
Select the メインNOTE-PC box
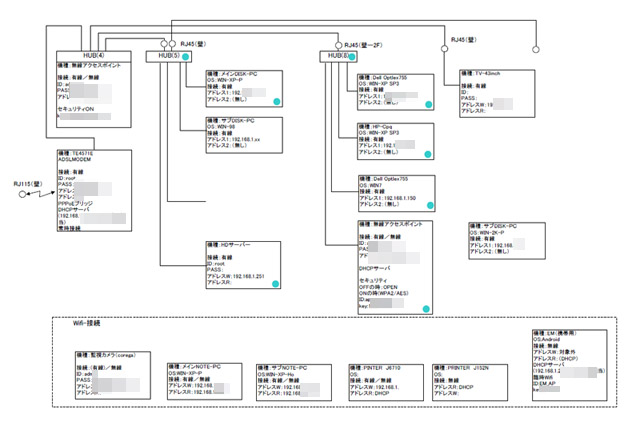(204, 382)
